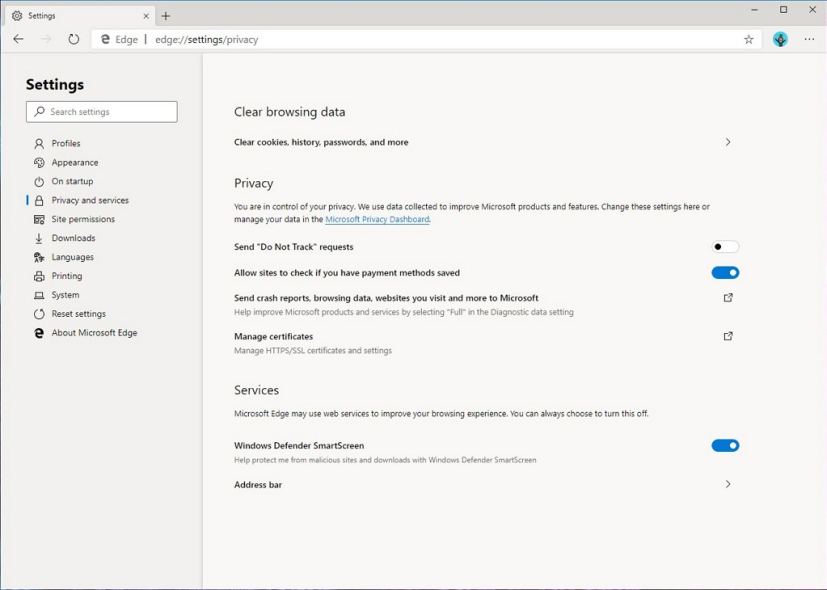Image resolution: width=827 pixels, height=590 pixels.
Task: Open the Site permissions section
Action: pos(83,219)
